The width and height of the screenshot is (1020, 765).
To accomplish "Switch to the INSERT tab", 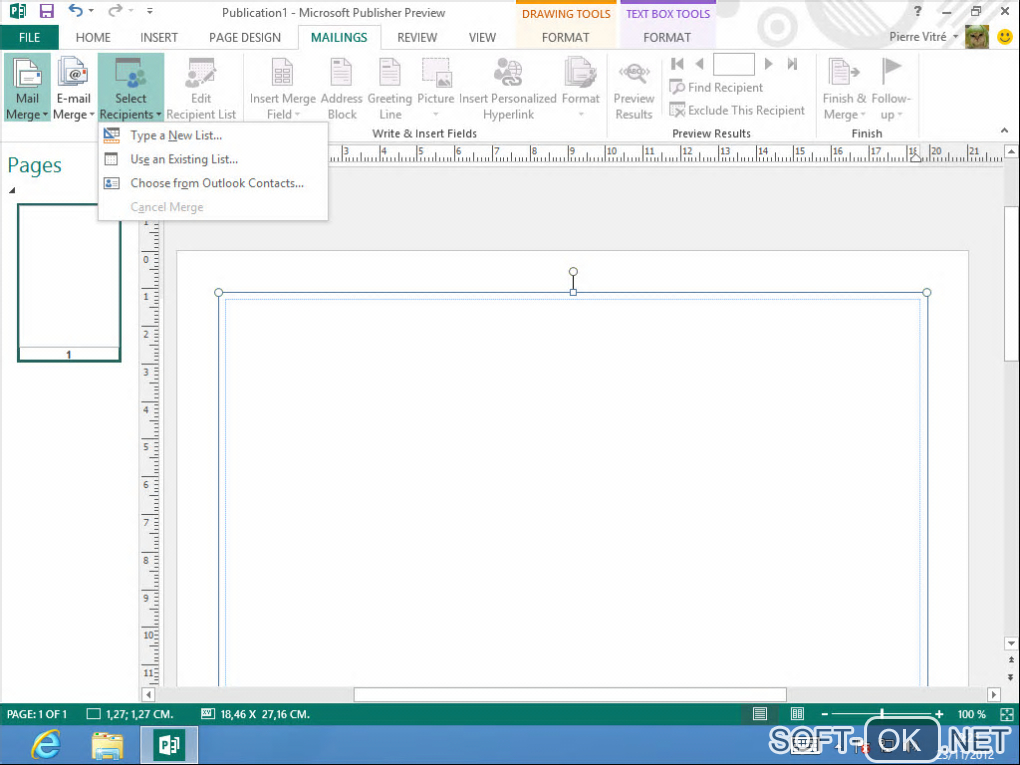I will pos(159,38).
